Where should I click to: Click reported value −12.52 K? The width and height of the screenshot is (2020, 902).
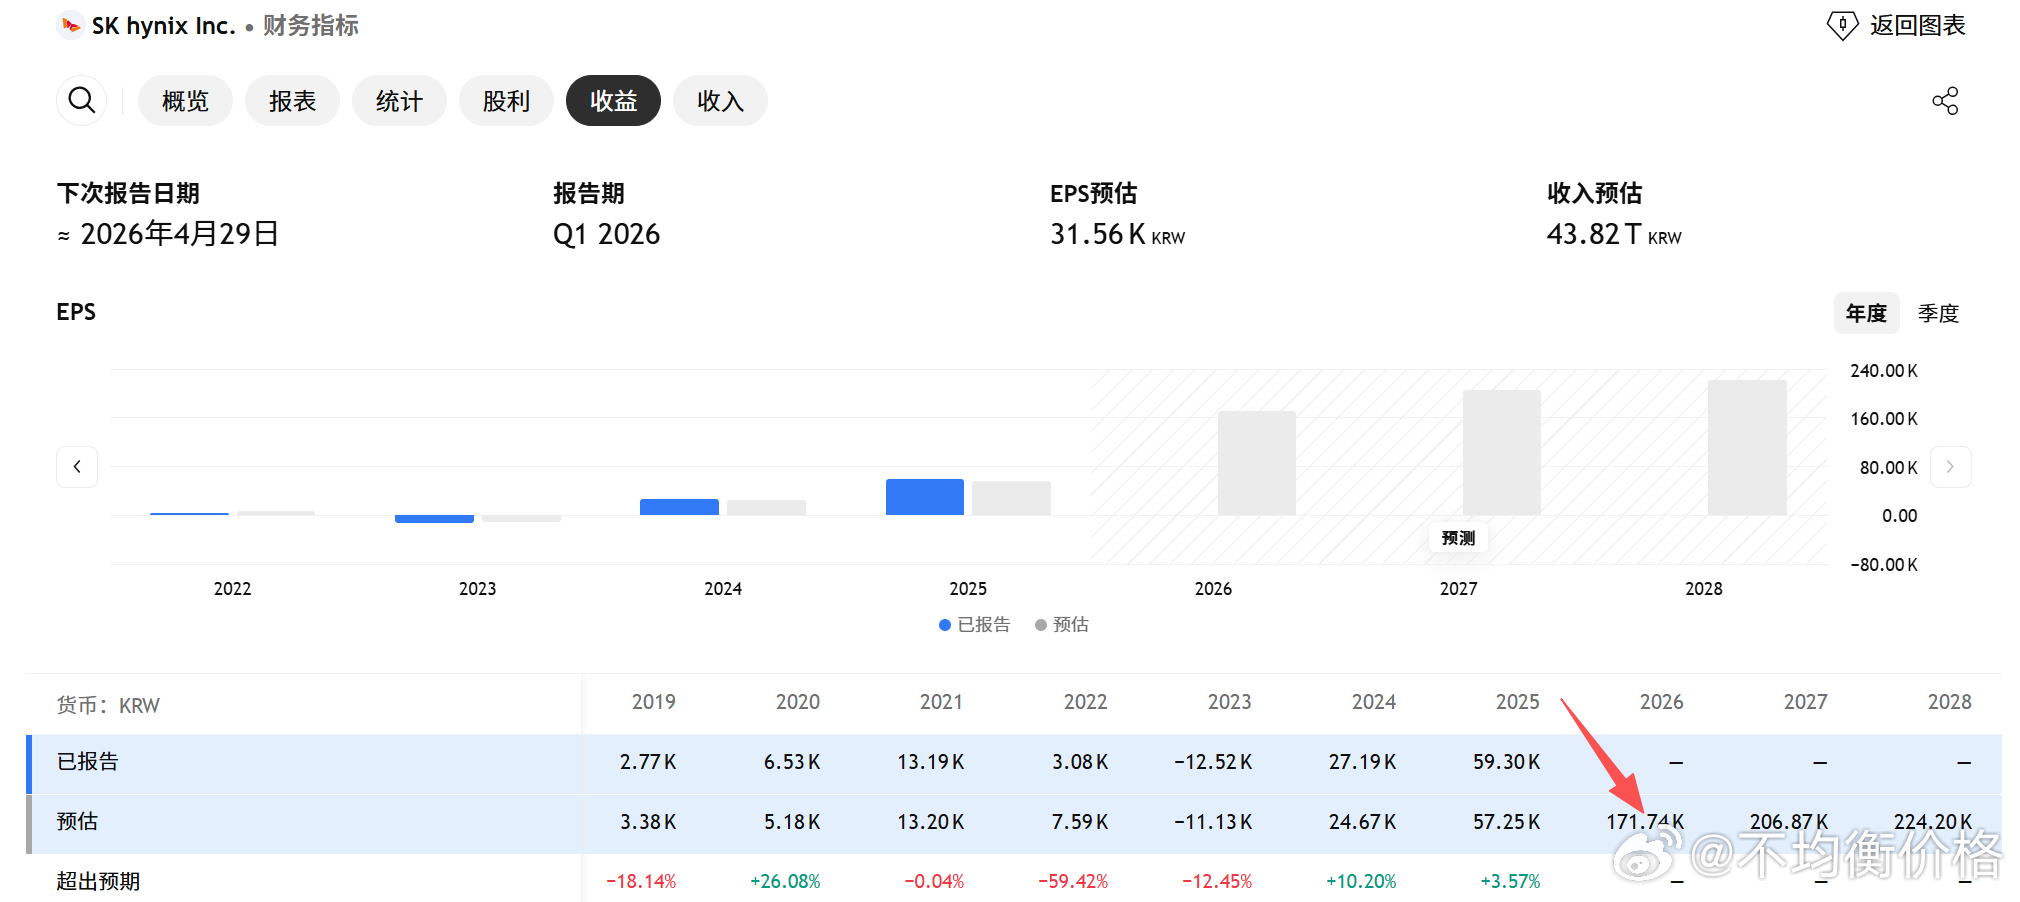[x=1213, y=762]
